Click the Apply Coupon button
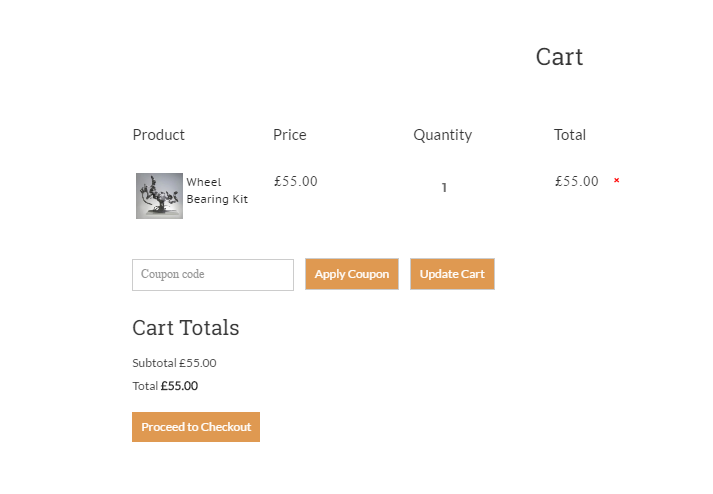This screenshot has height=494, width=713. pyautogui.click(x=352, y=274)
